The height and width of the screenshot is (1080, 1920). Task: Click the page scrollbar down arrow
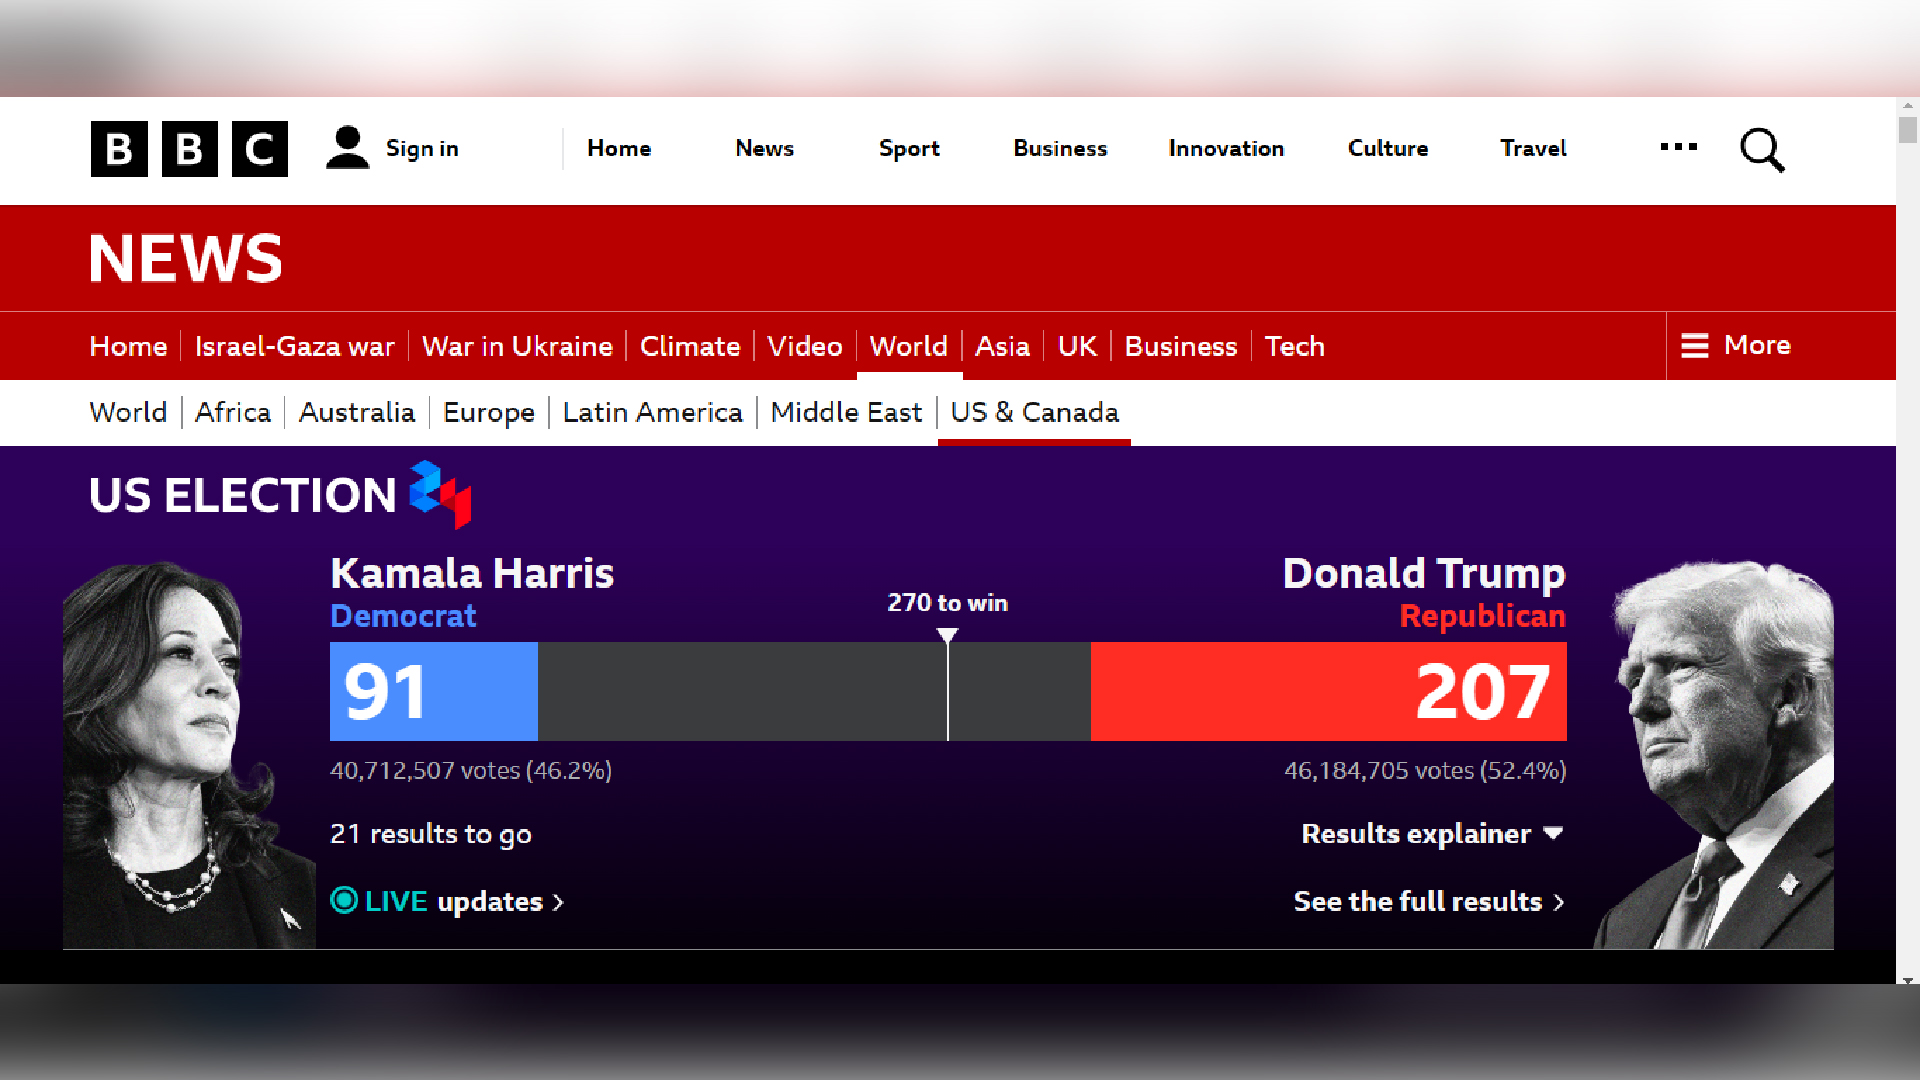click(1908, 980)
